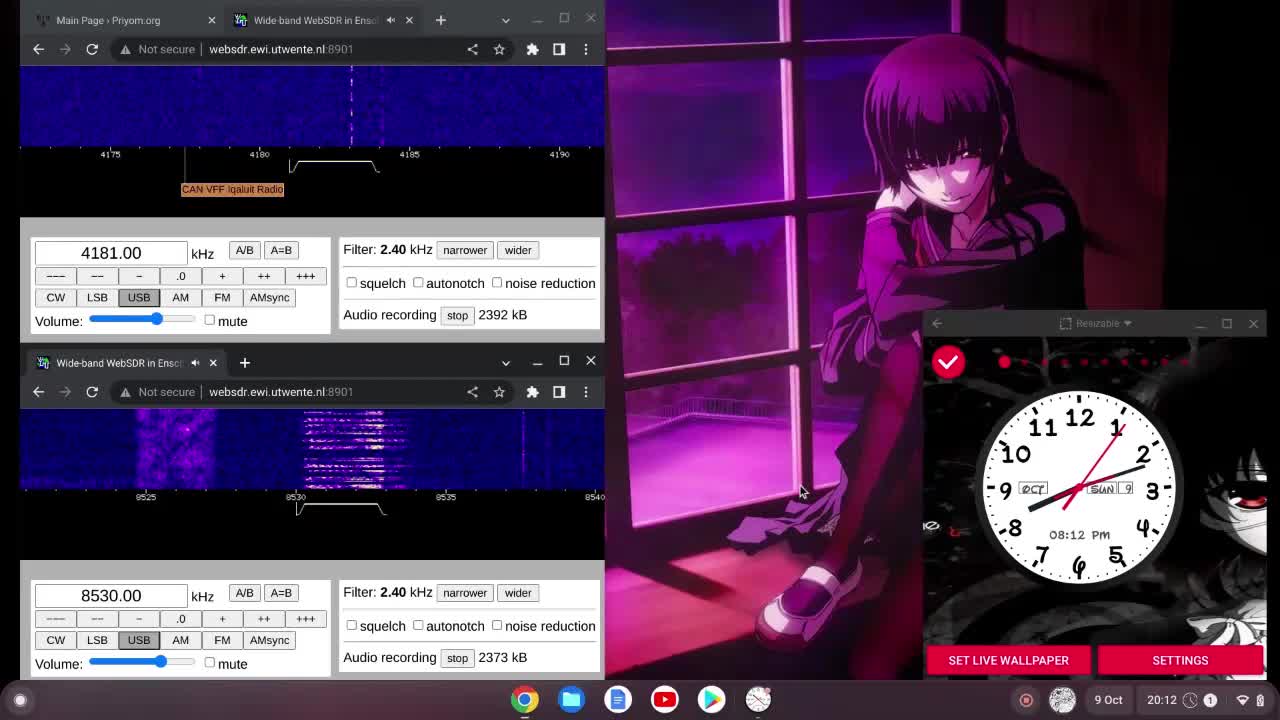Open new tab in bottom browser window
Image resolution: width=1280 pixels, height=720 pixels.
click(244, 363)
